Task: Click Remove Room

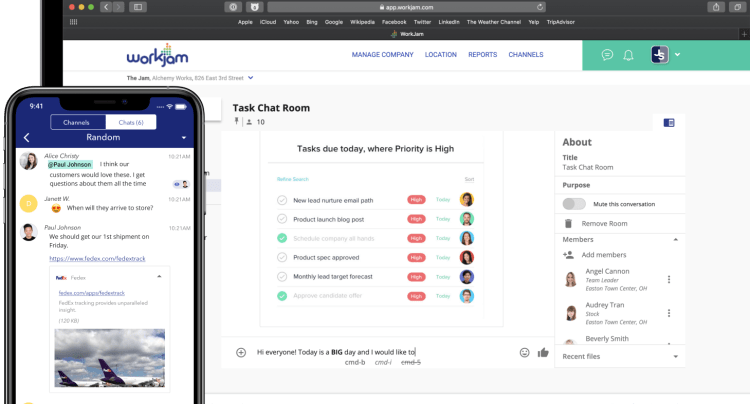Action: pos(604,223)
